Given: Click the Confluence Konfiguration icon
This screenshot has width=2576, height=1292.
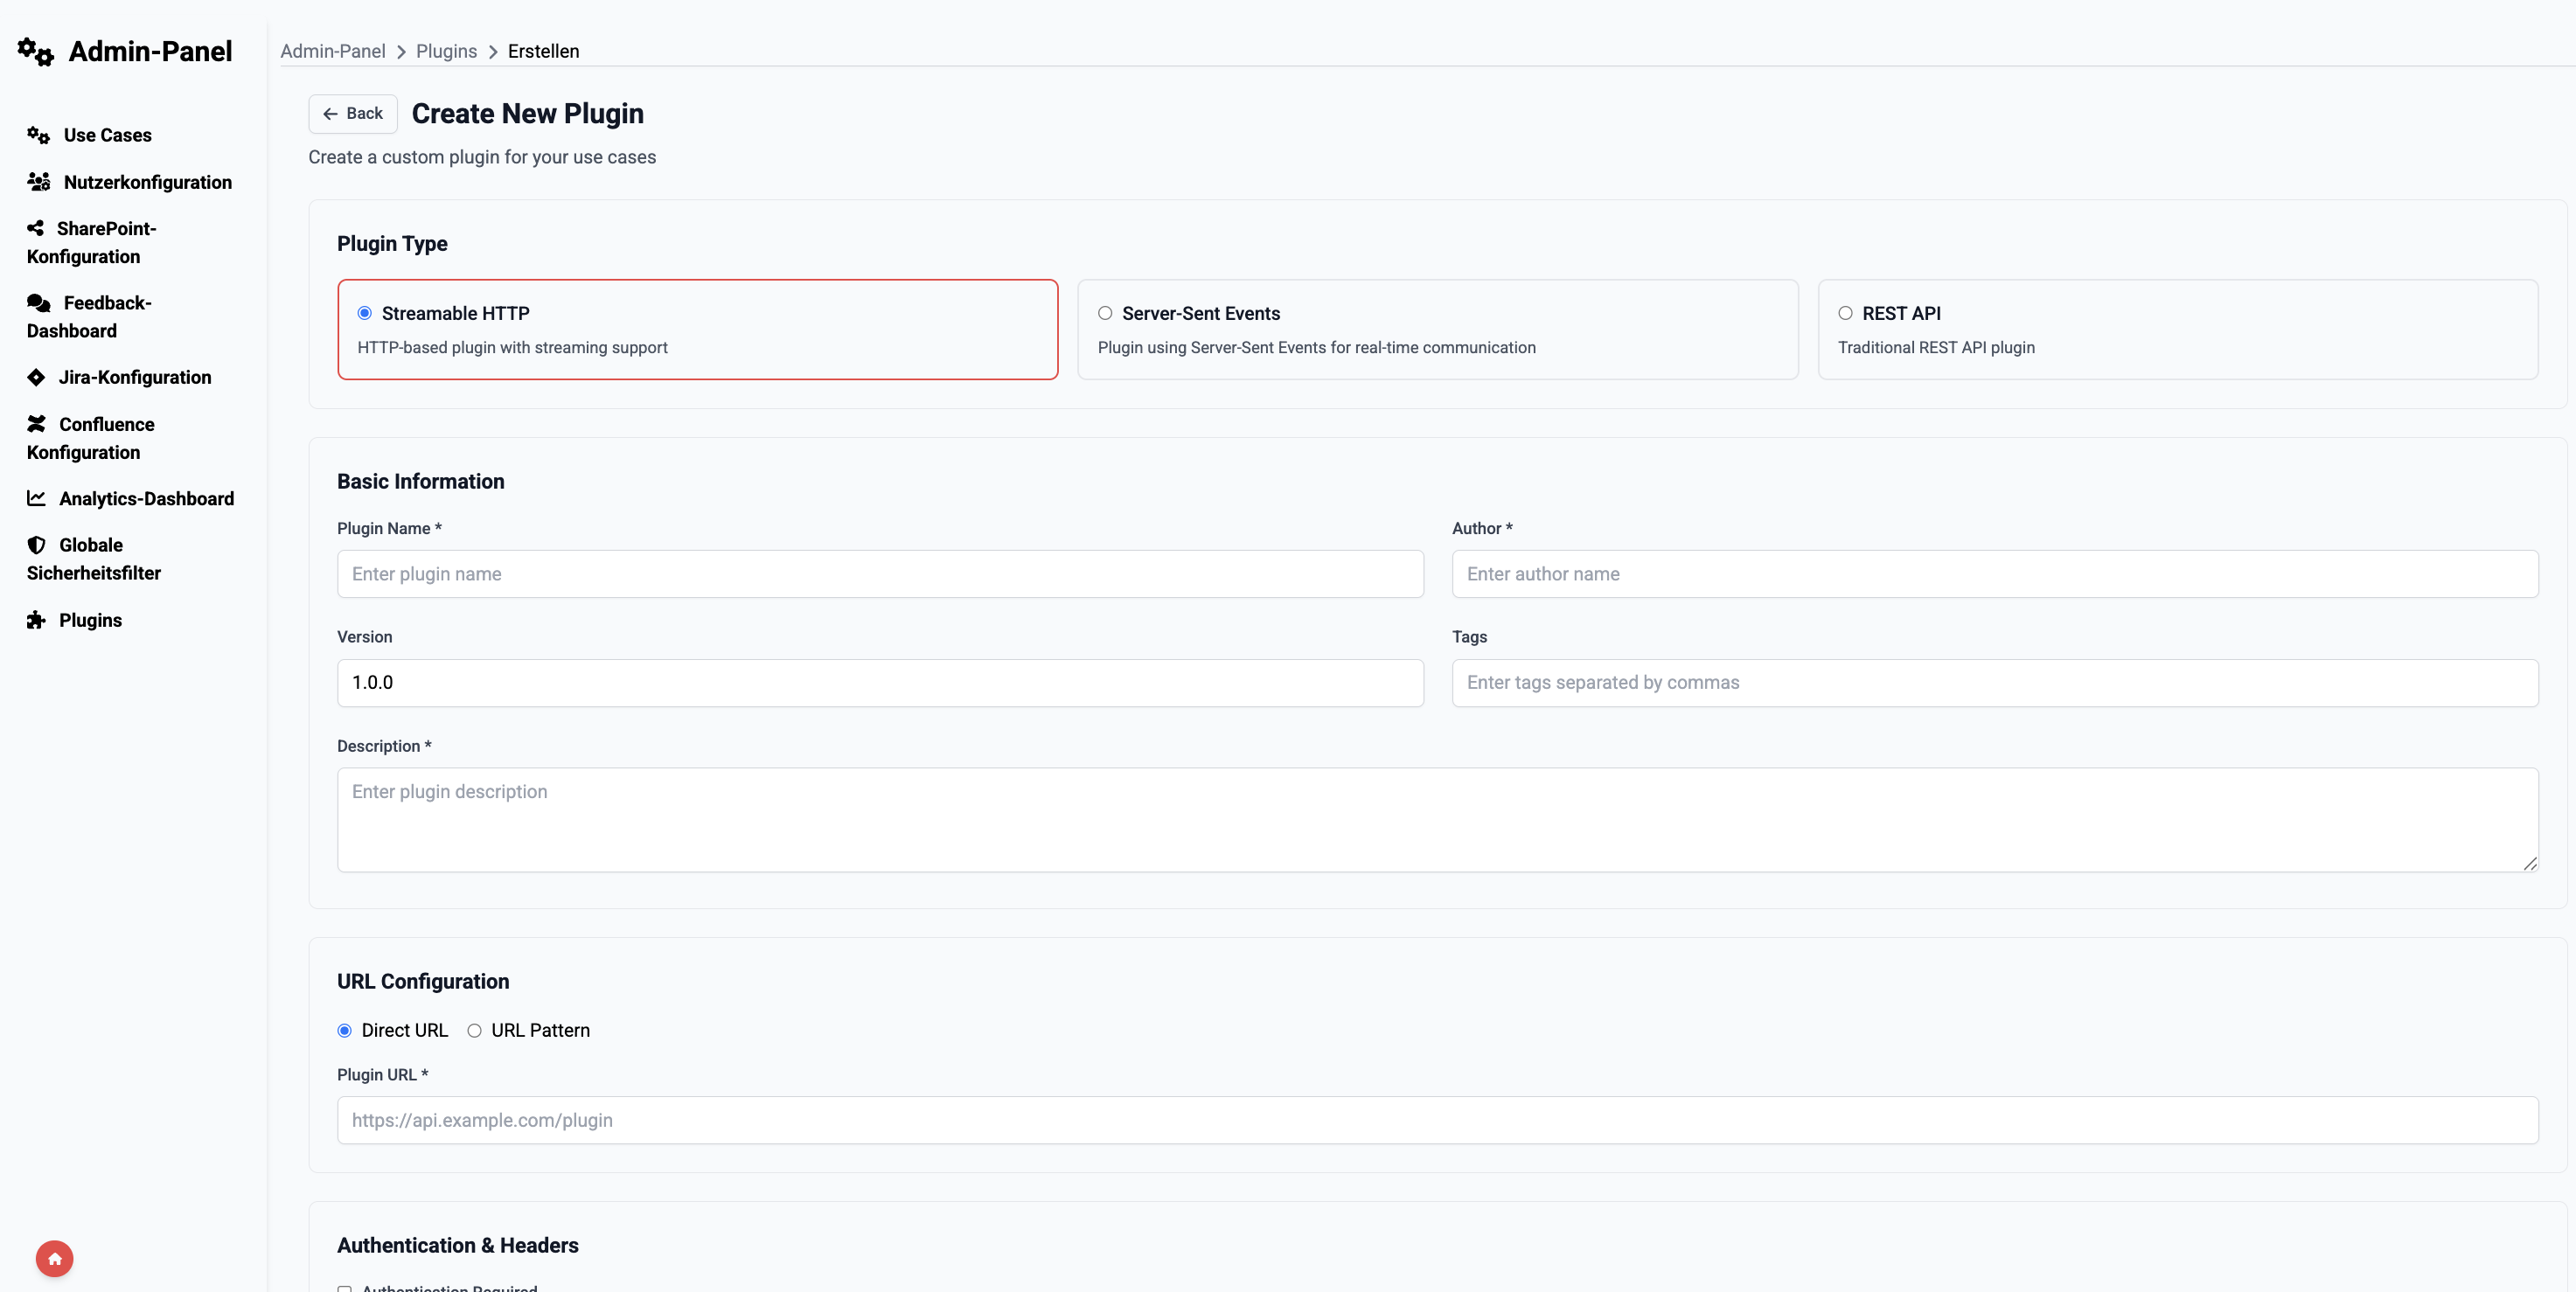Looking at the screenshot, I should click(x=36, y=424).
